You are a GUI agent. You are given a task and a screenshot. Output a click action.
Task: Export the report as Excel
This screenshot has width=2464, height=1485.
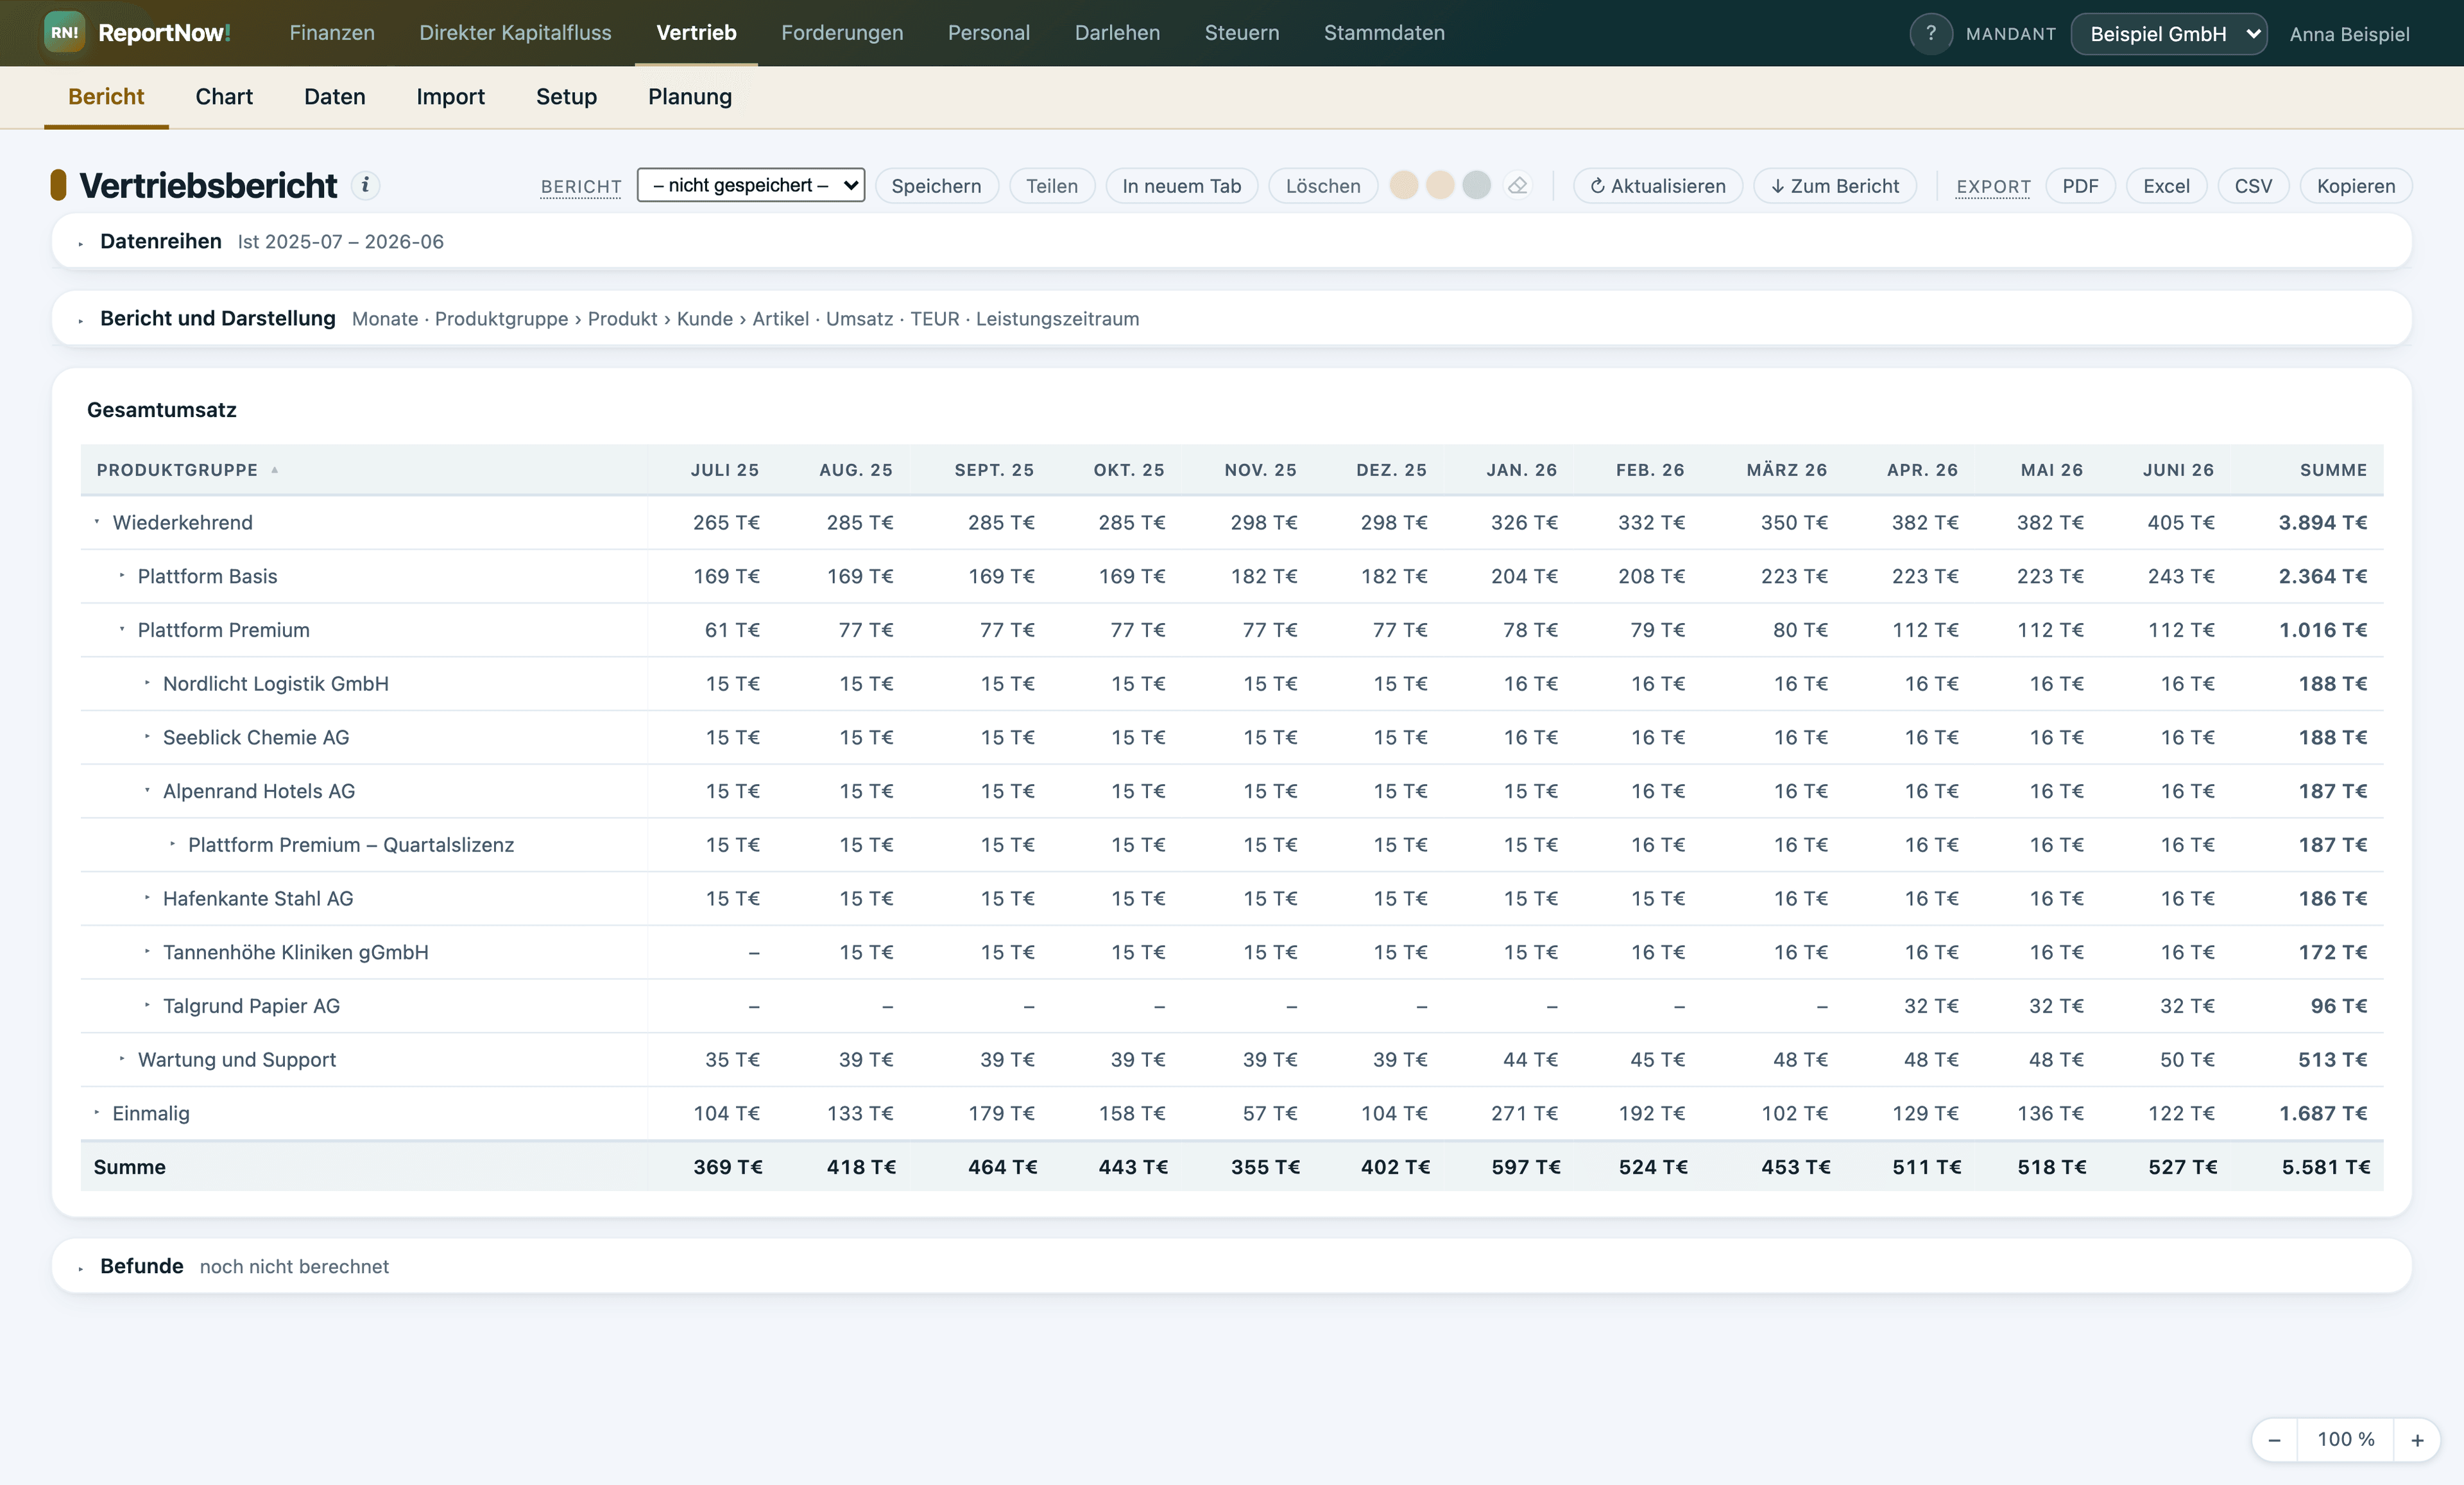[x=2166, y=186]
